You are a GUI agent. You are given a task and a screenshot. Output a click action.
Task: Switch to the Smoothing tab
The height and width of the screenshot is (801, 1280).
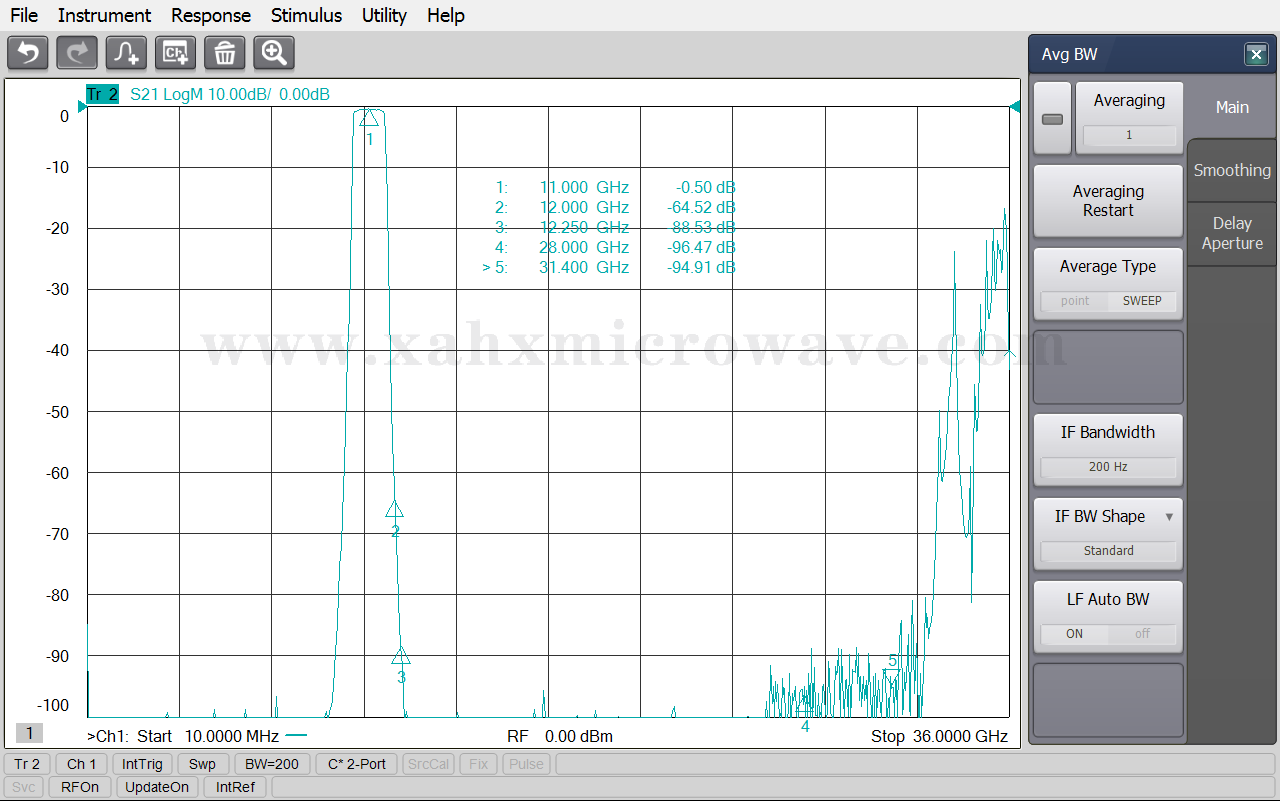click(1232, 170)
